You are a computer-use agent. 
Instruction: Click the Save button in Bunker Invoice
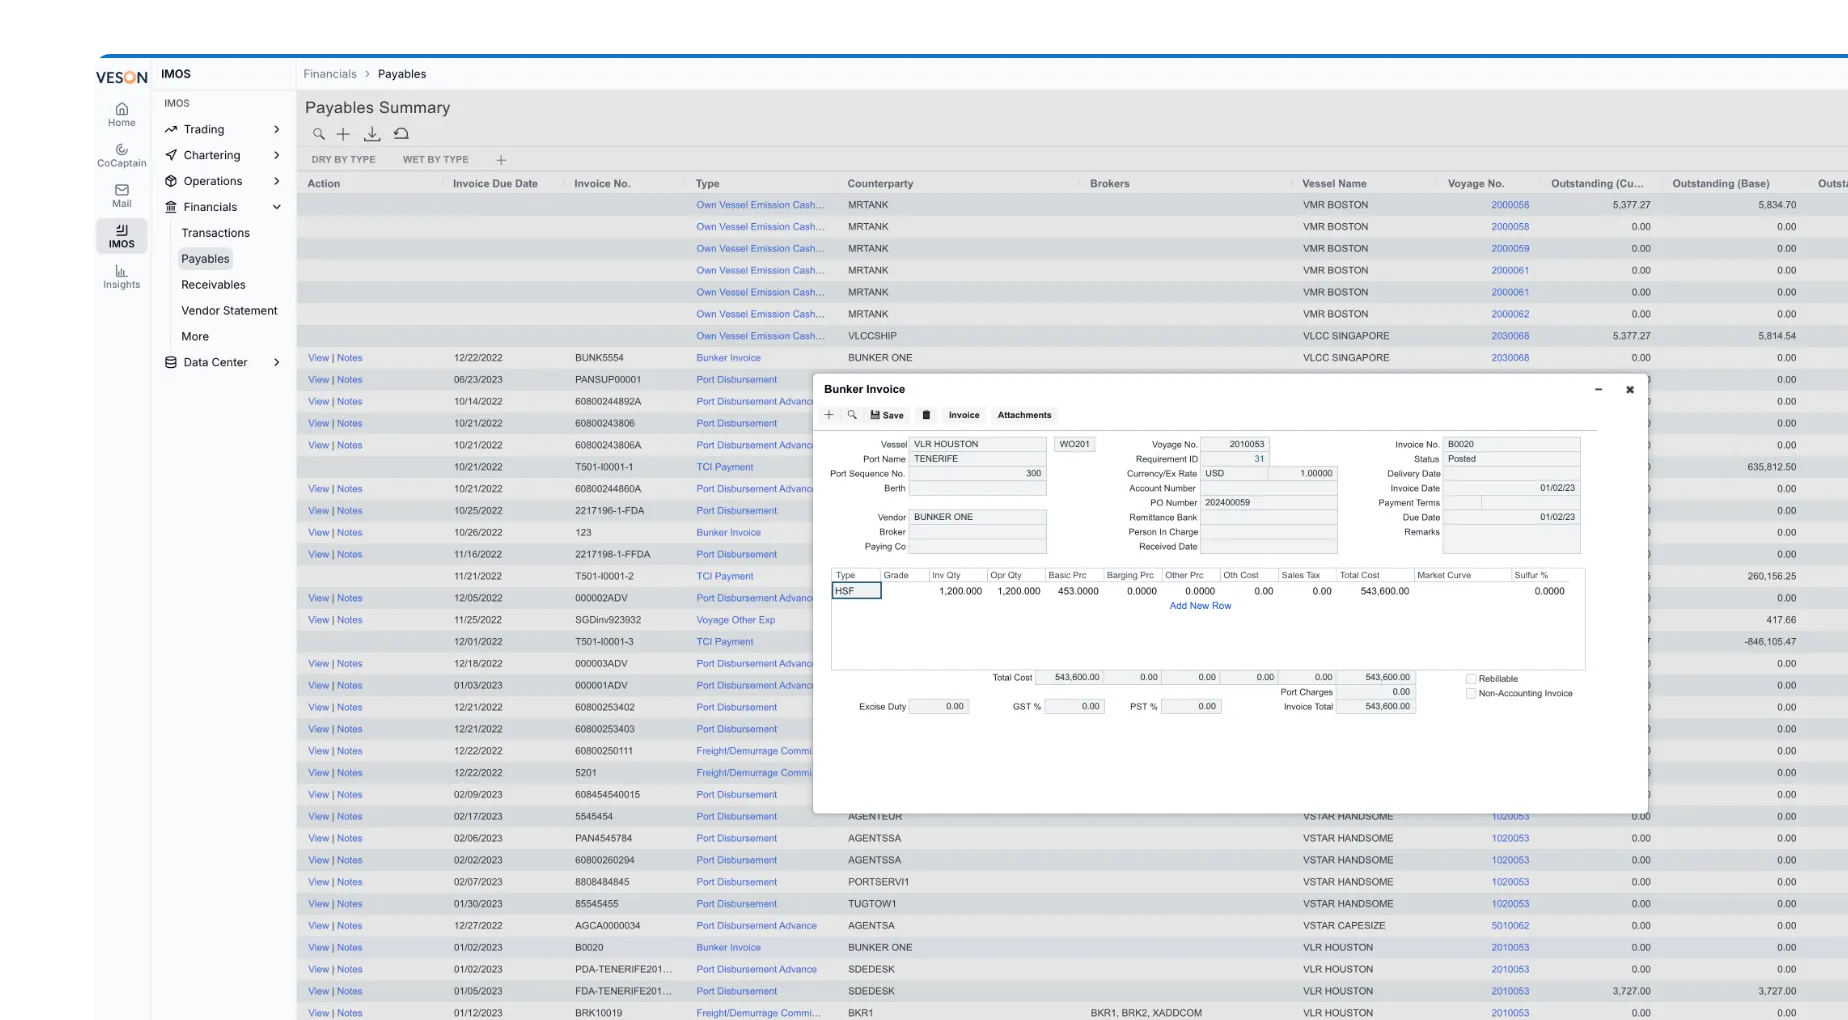pos(887,415)
